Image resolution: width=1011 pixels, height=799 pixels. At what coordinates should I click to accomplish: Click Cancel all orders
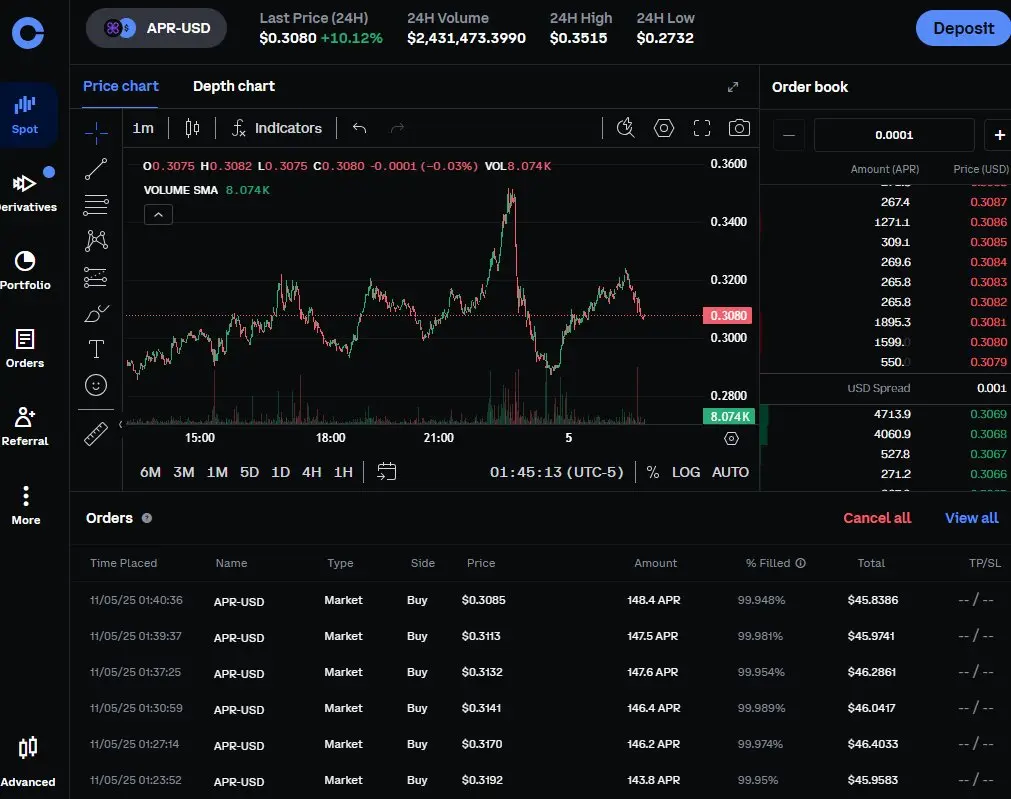coord(877,518)
